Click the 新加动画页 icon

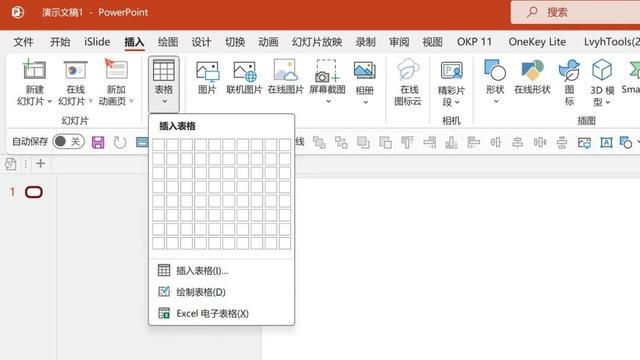[x=116, y=69]
